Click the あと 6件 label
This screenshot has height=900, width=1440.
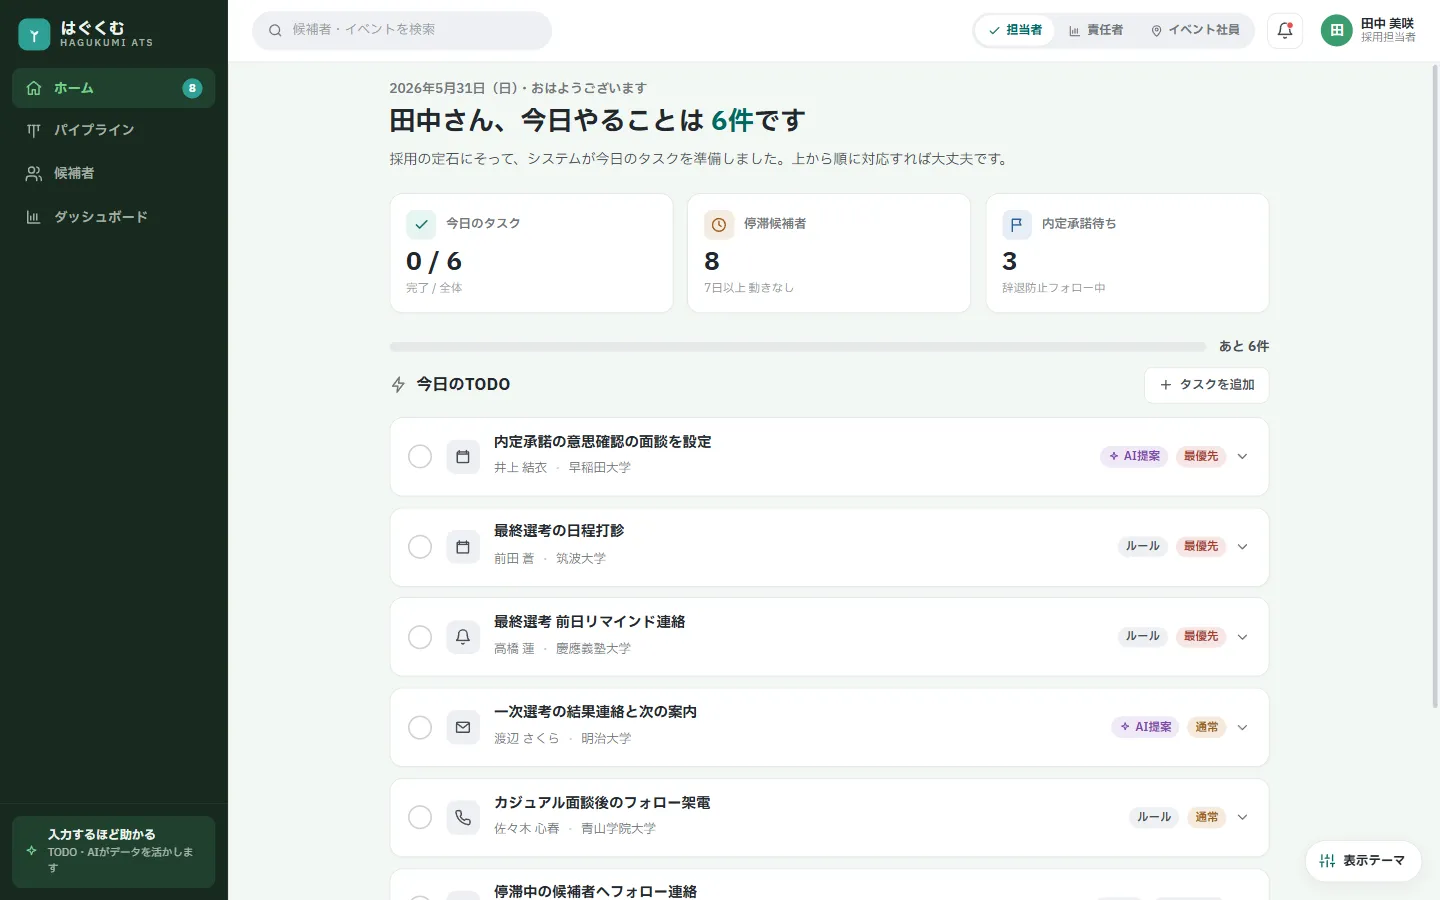coord(1243,346)
